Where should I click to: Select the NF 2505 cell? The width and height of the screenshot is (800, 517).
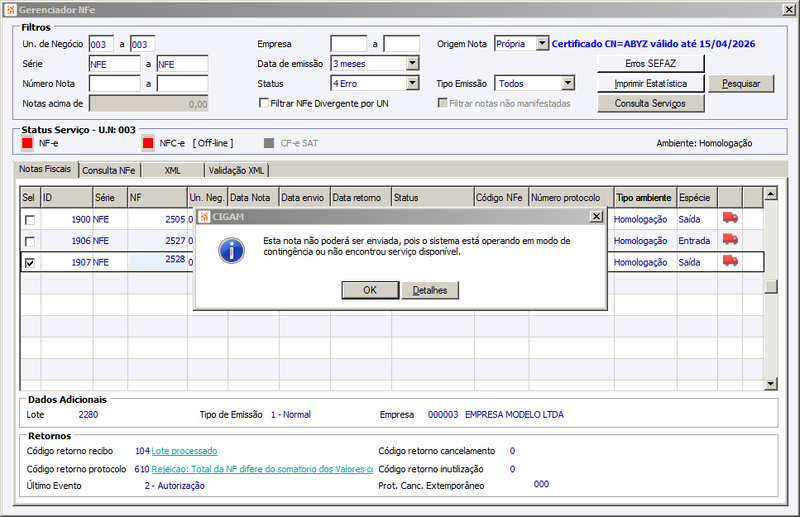[157, 219]
